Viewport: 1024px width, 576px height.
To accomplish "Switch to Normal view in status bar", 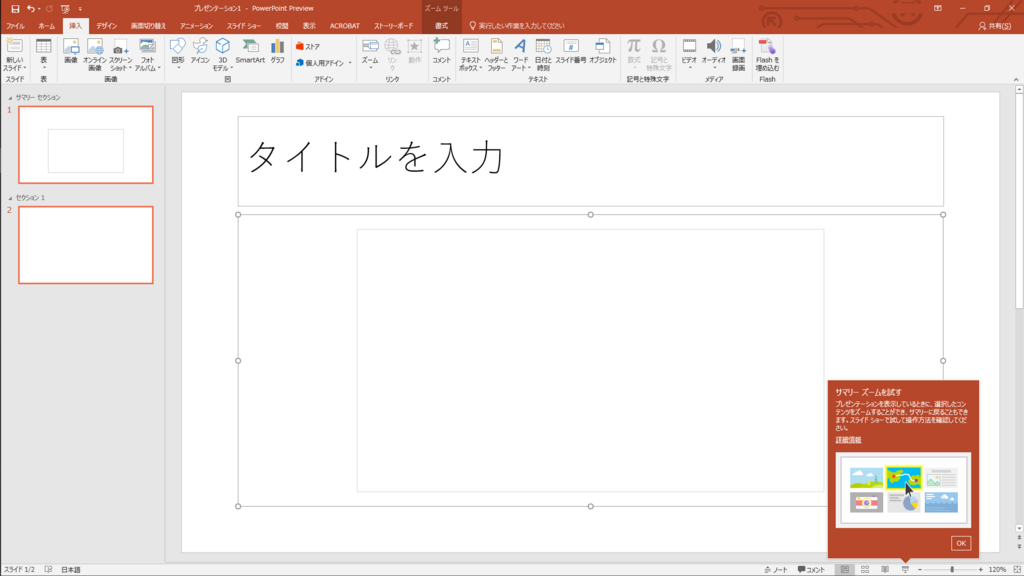I will 845,569.
